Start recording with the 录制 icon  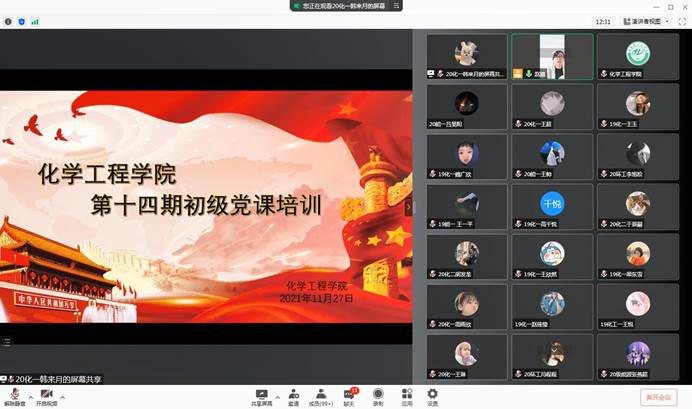pos(378,394)
